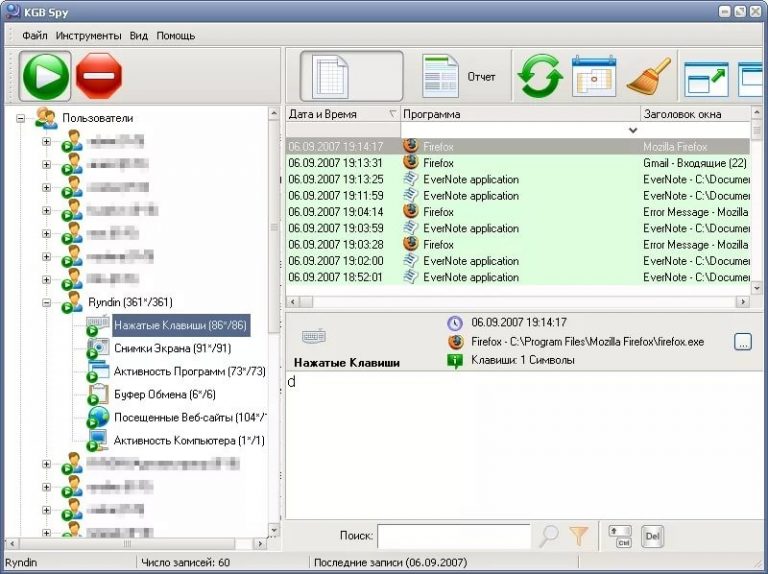The image size is (768, 574).
Task: Click the window with green arrow icon
Action: [x=706, y=78]
